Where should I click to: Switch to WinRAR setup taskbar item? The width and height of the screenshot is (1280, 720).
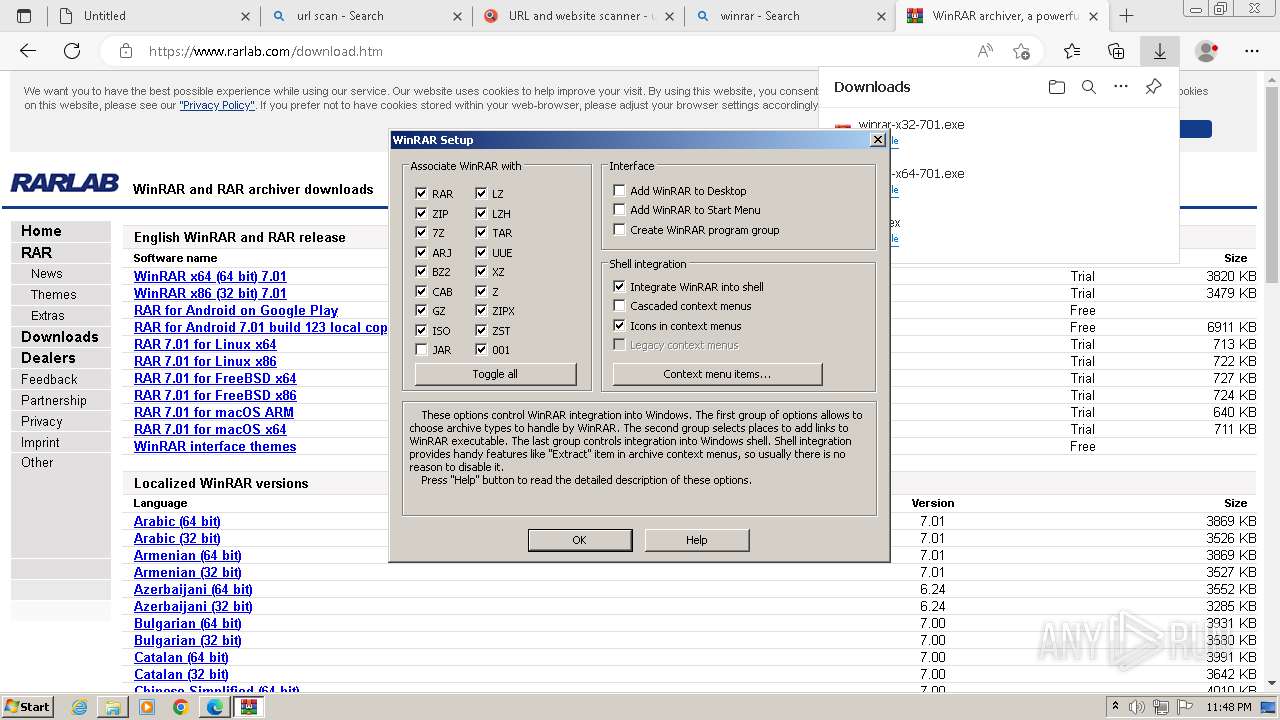(248, 707)
